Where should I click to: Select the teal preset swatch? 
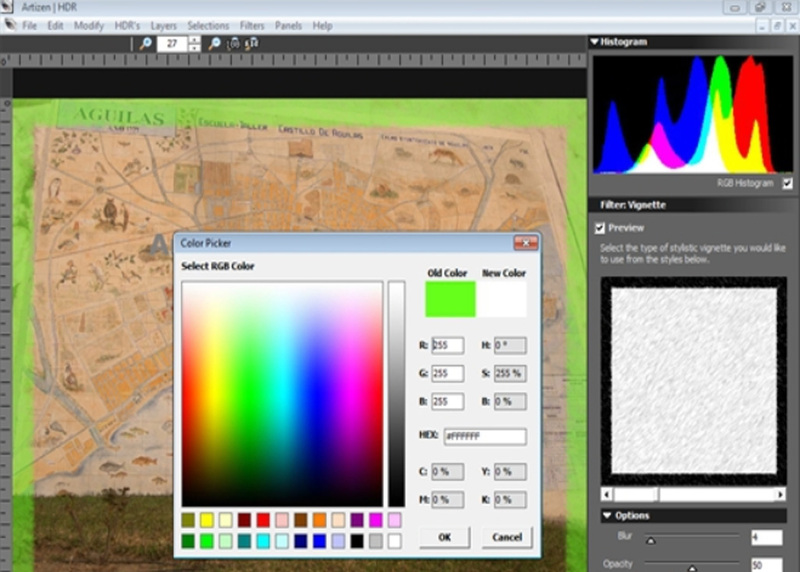click(244, 541)
